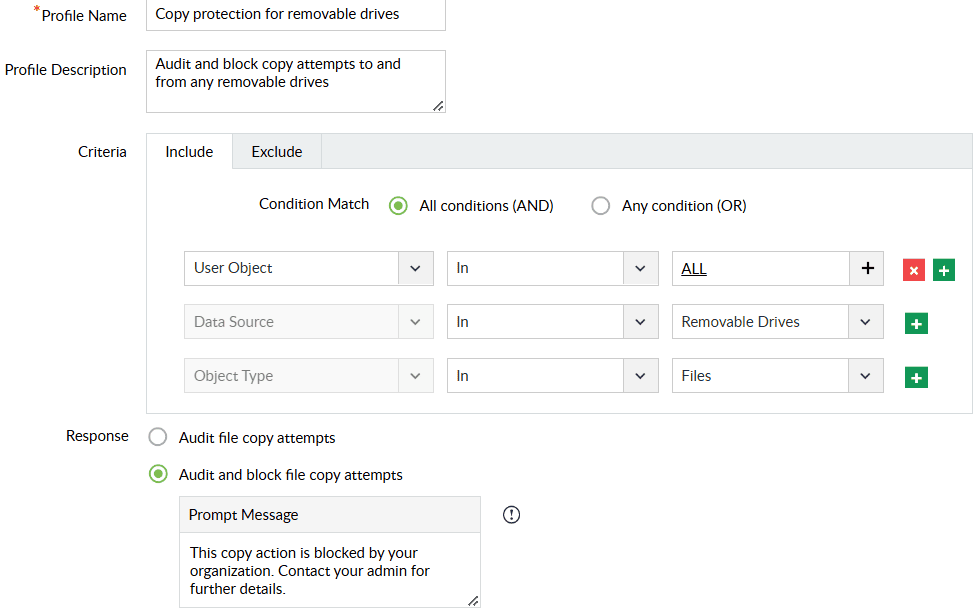Click plus to choose user objects
Image resolution: width=979 pixels, height=615 pixels.
point(867,268)
